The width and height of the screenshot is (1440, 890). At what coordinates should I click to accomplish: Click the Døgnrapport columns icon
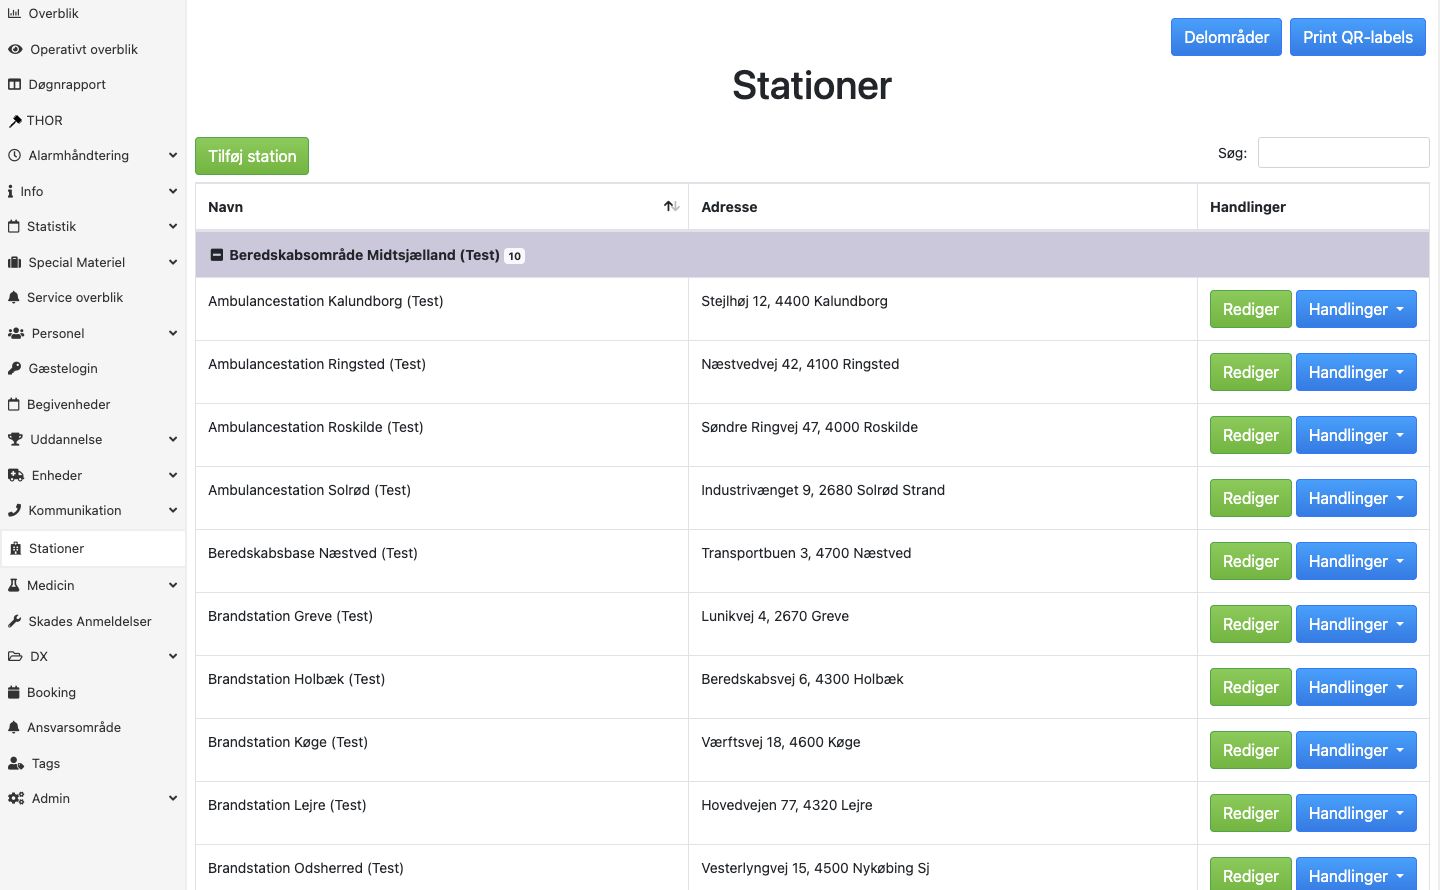(x=14, y=85)
